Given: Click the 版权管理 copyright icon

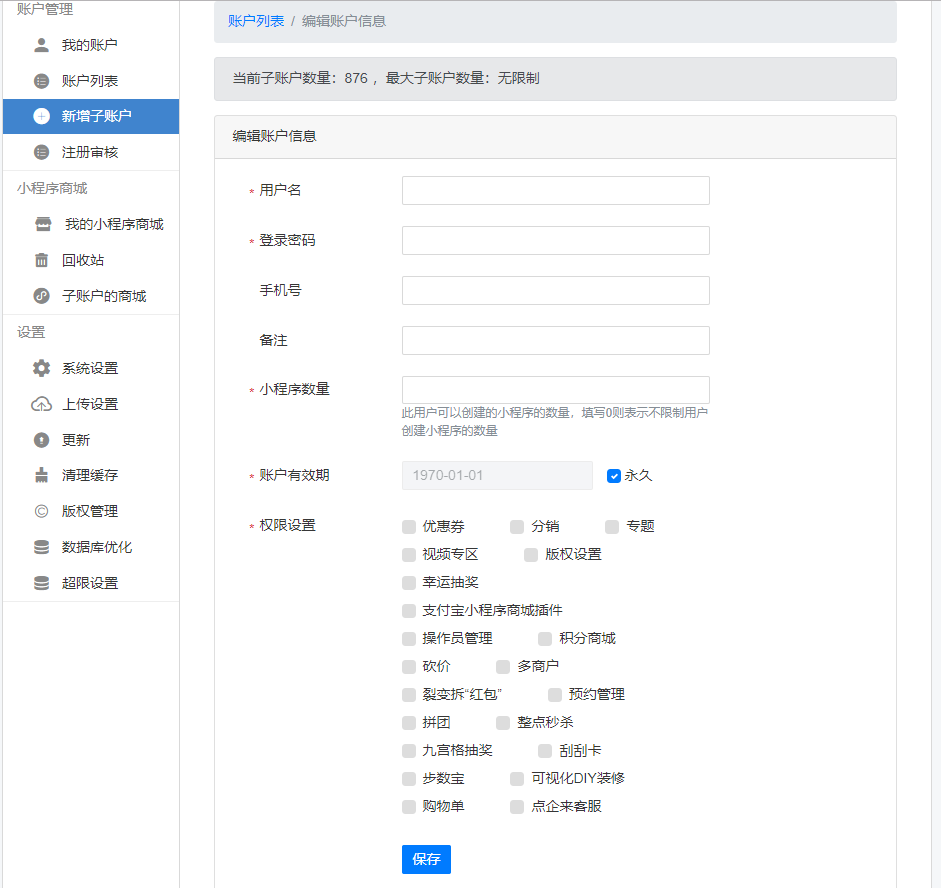Looking at the screenshot, I should (41, 511).
